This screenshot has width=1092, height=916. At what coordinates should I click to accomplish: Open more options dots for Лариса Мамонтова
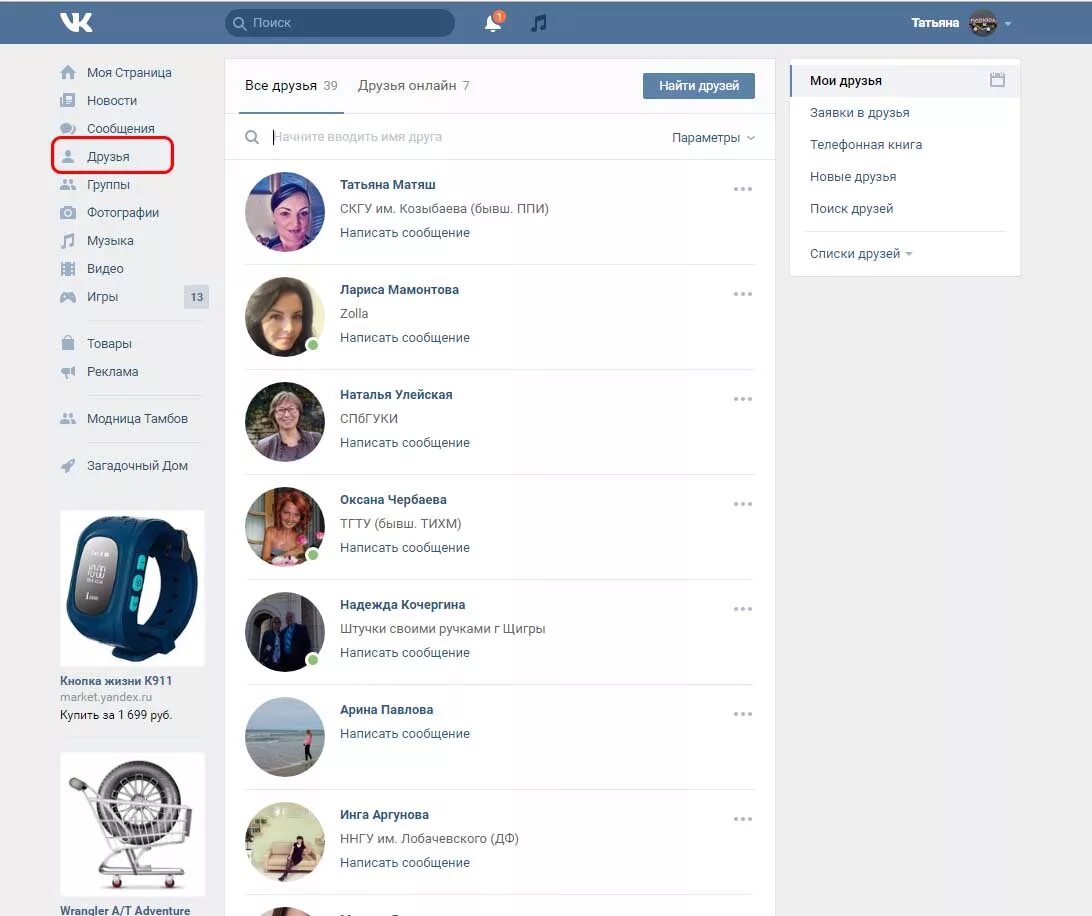click(x=743, y=294)
